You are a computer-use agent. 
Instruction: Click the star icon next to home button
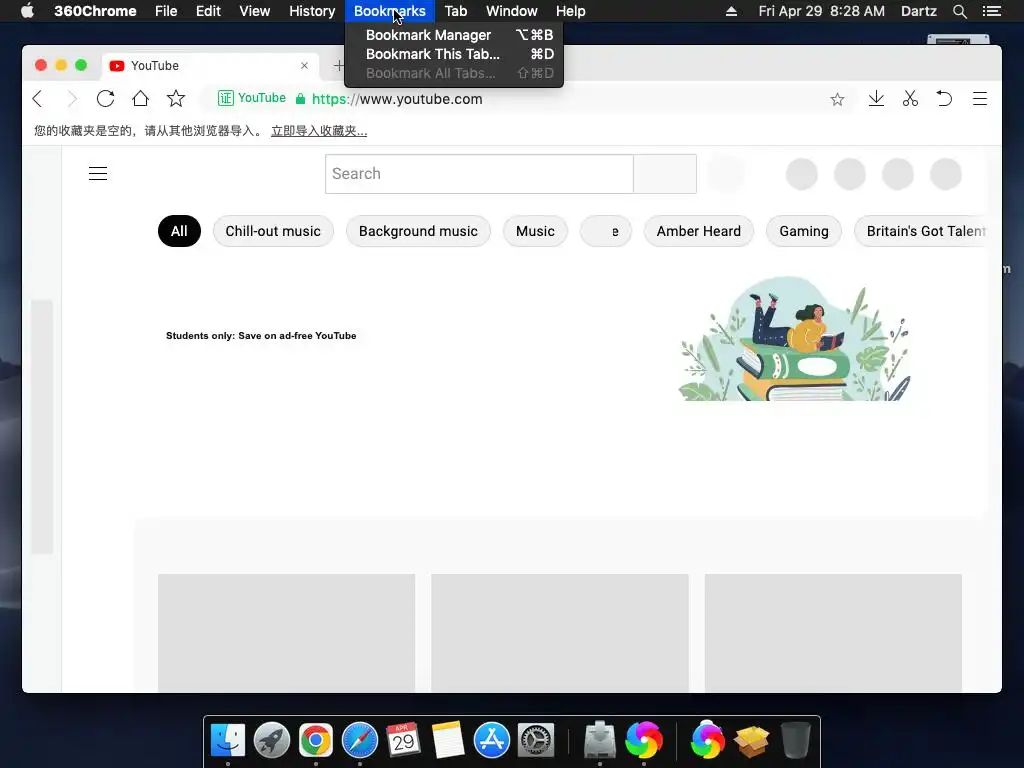pyautogui.click(x=176, y=99)
